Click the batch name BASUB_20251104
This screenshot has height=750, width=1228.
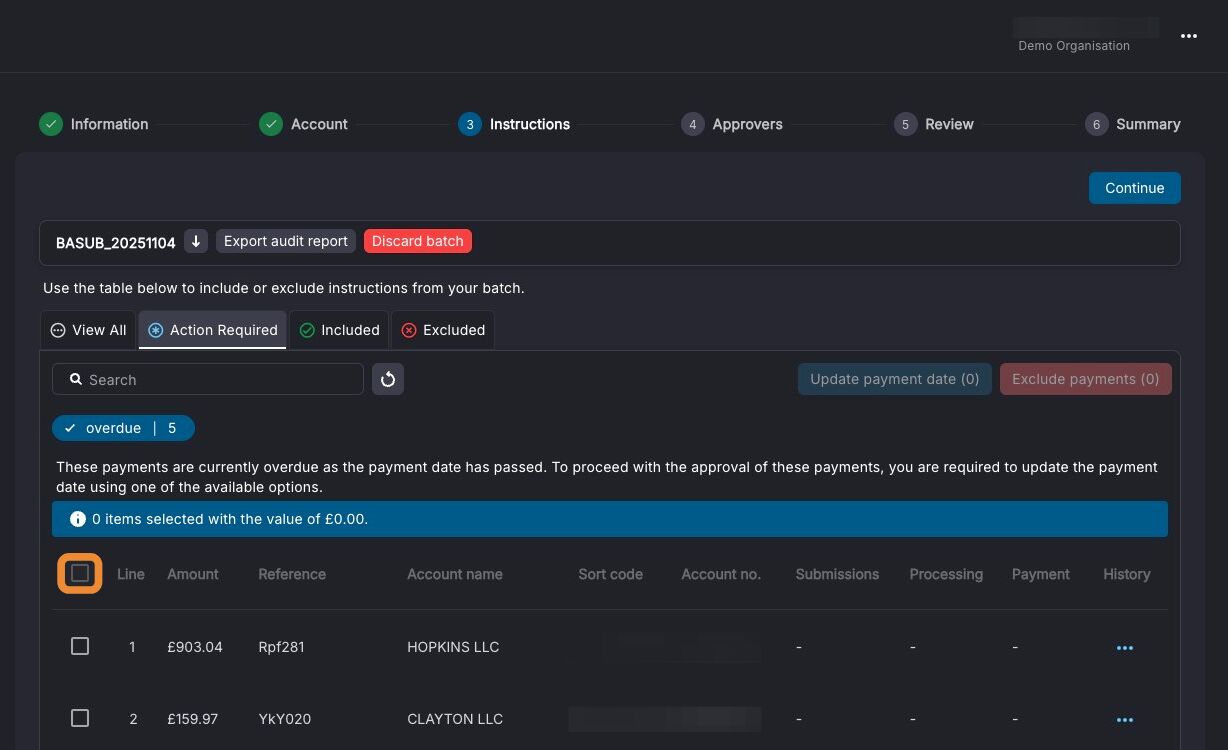click(x=116, y=242)
